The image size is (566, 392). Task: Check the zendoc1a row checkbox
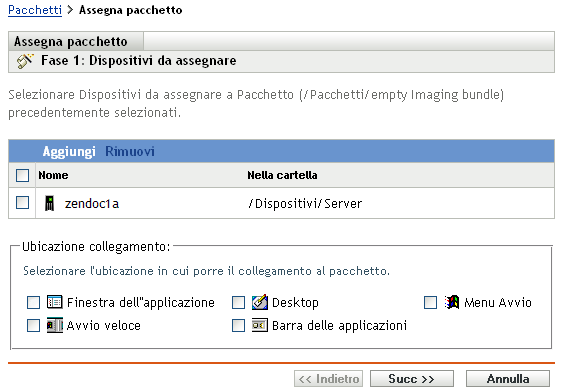22,203
